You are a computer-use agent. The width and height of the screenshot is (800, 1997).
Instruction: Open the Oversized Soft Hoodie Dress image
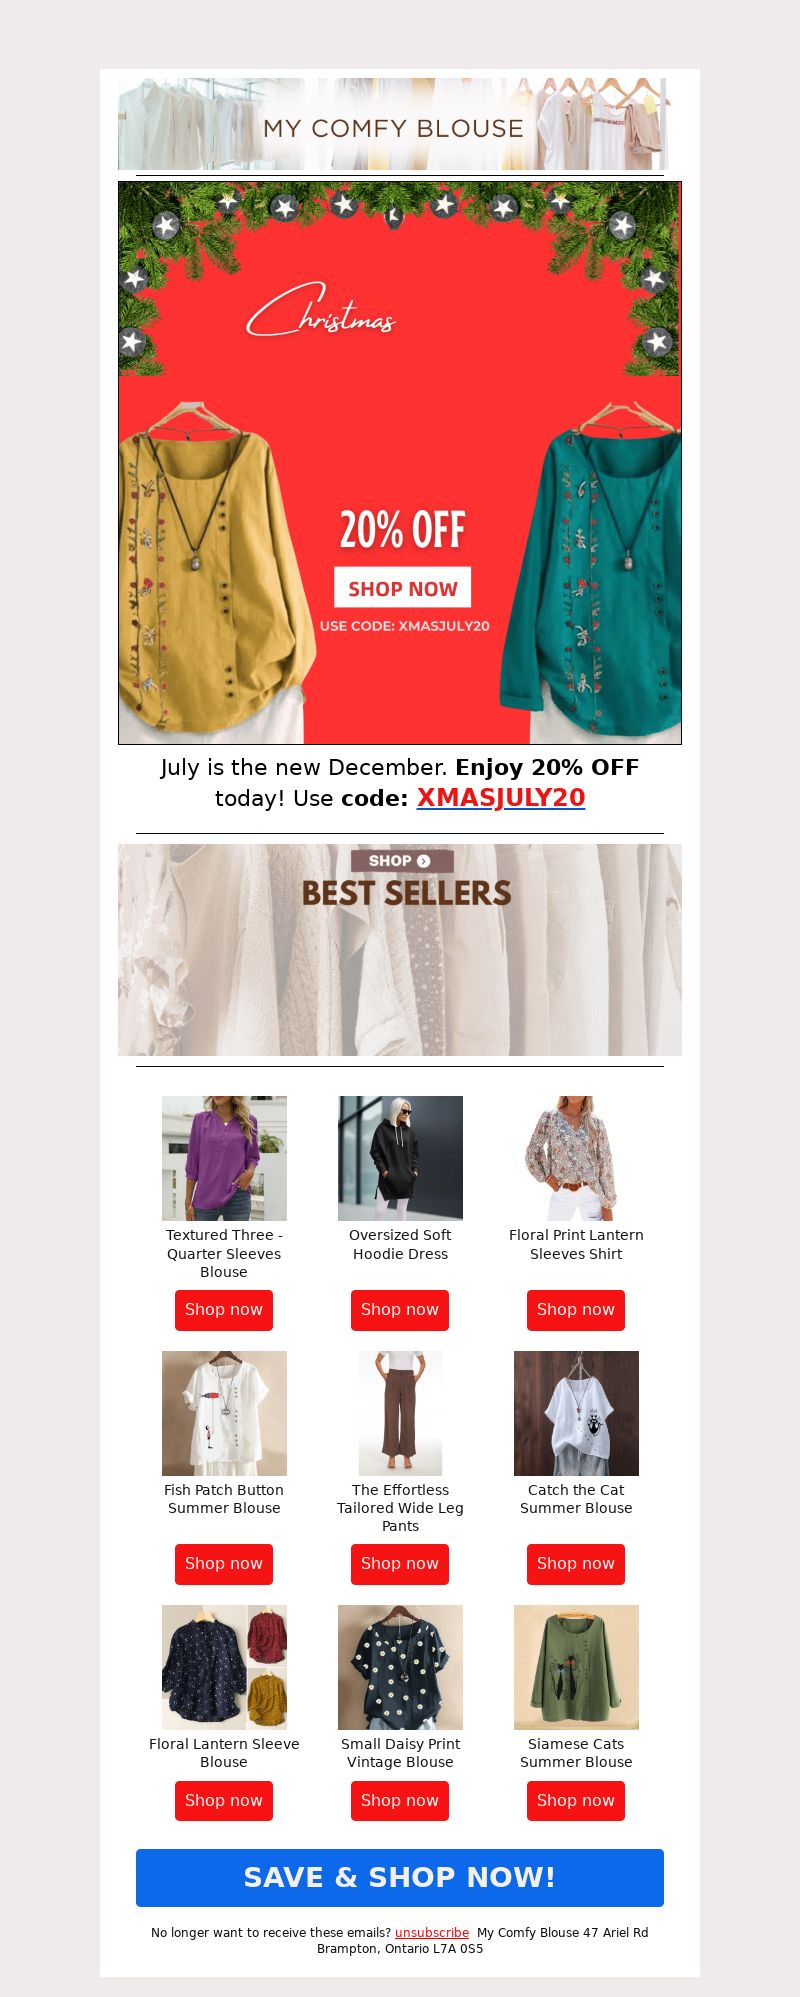pos(400,1158)
